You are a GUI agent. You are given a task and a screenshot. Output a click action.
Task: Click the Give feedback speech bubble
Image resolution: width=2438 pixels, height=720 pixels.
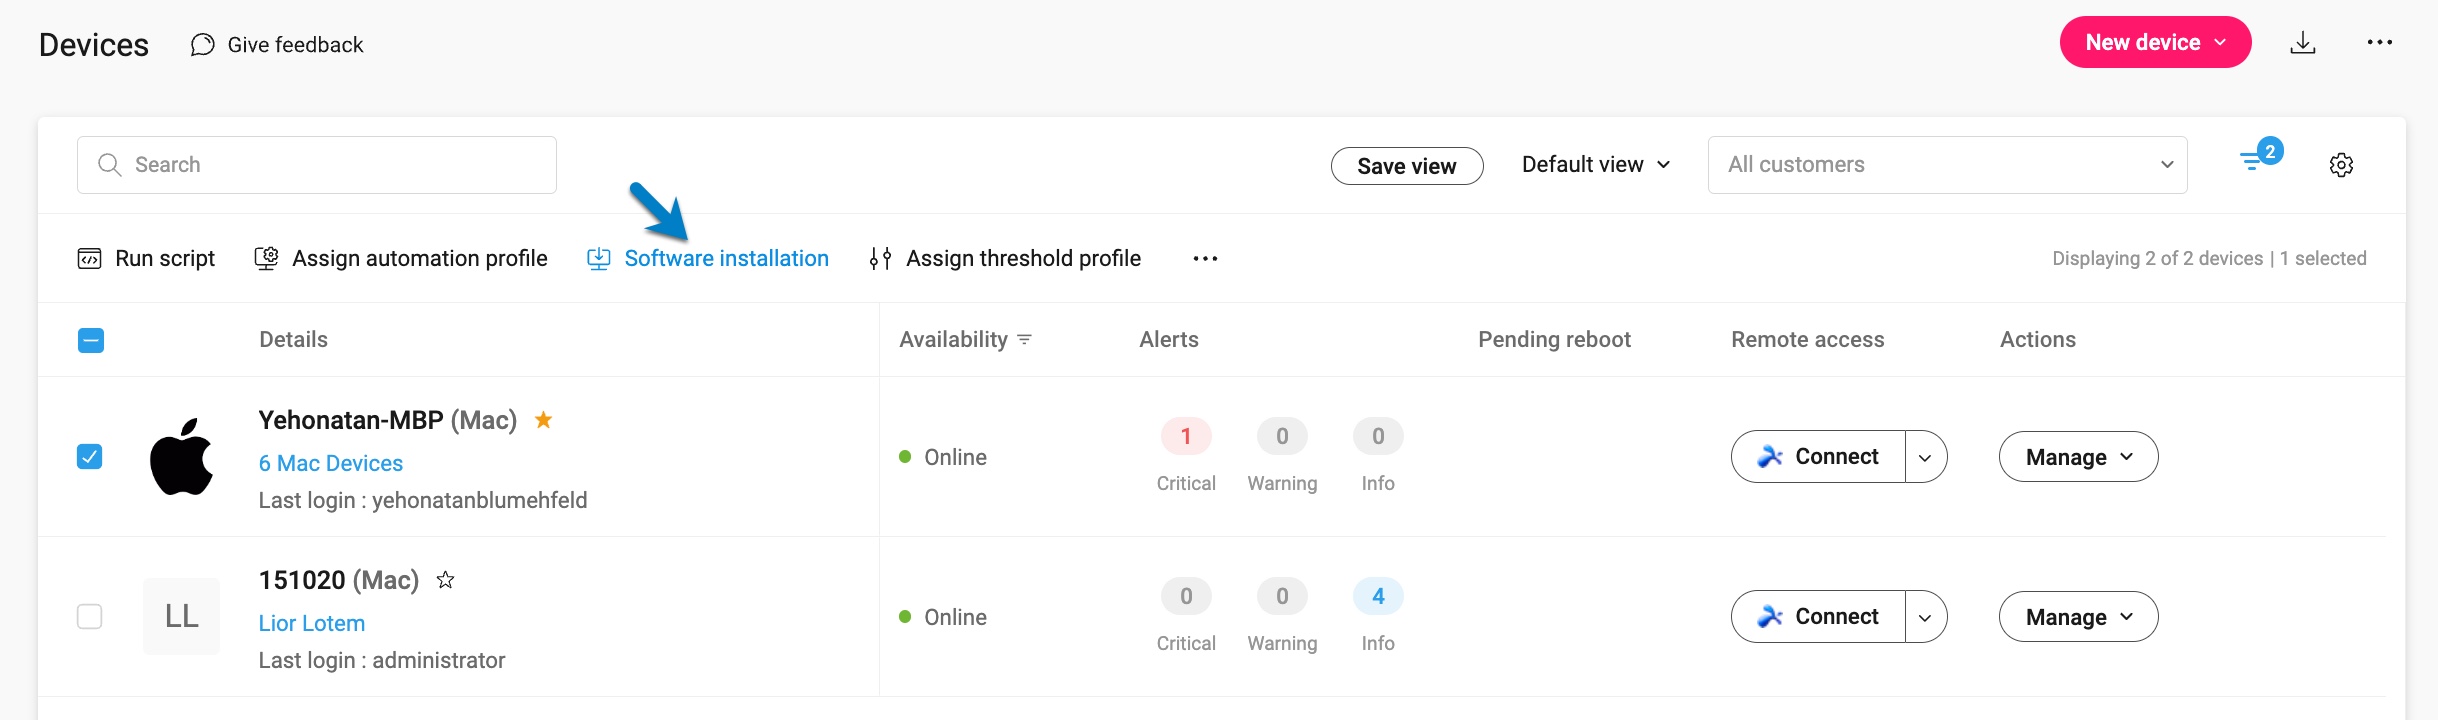pos(203,45)
